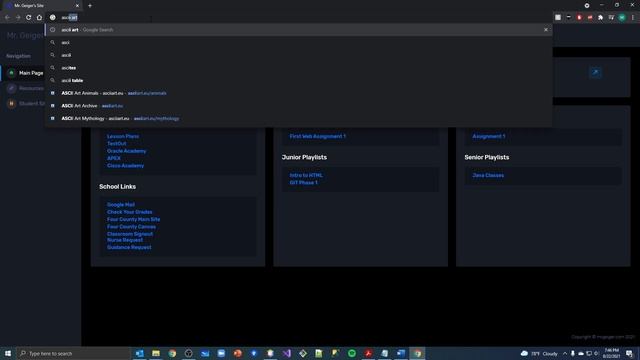
Task: Open the Lesson Plans link
Action: click(x=123, y=136)
